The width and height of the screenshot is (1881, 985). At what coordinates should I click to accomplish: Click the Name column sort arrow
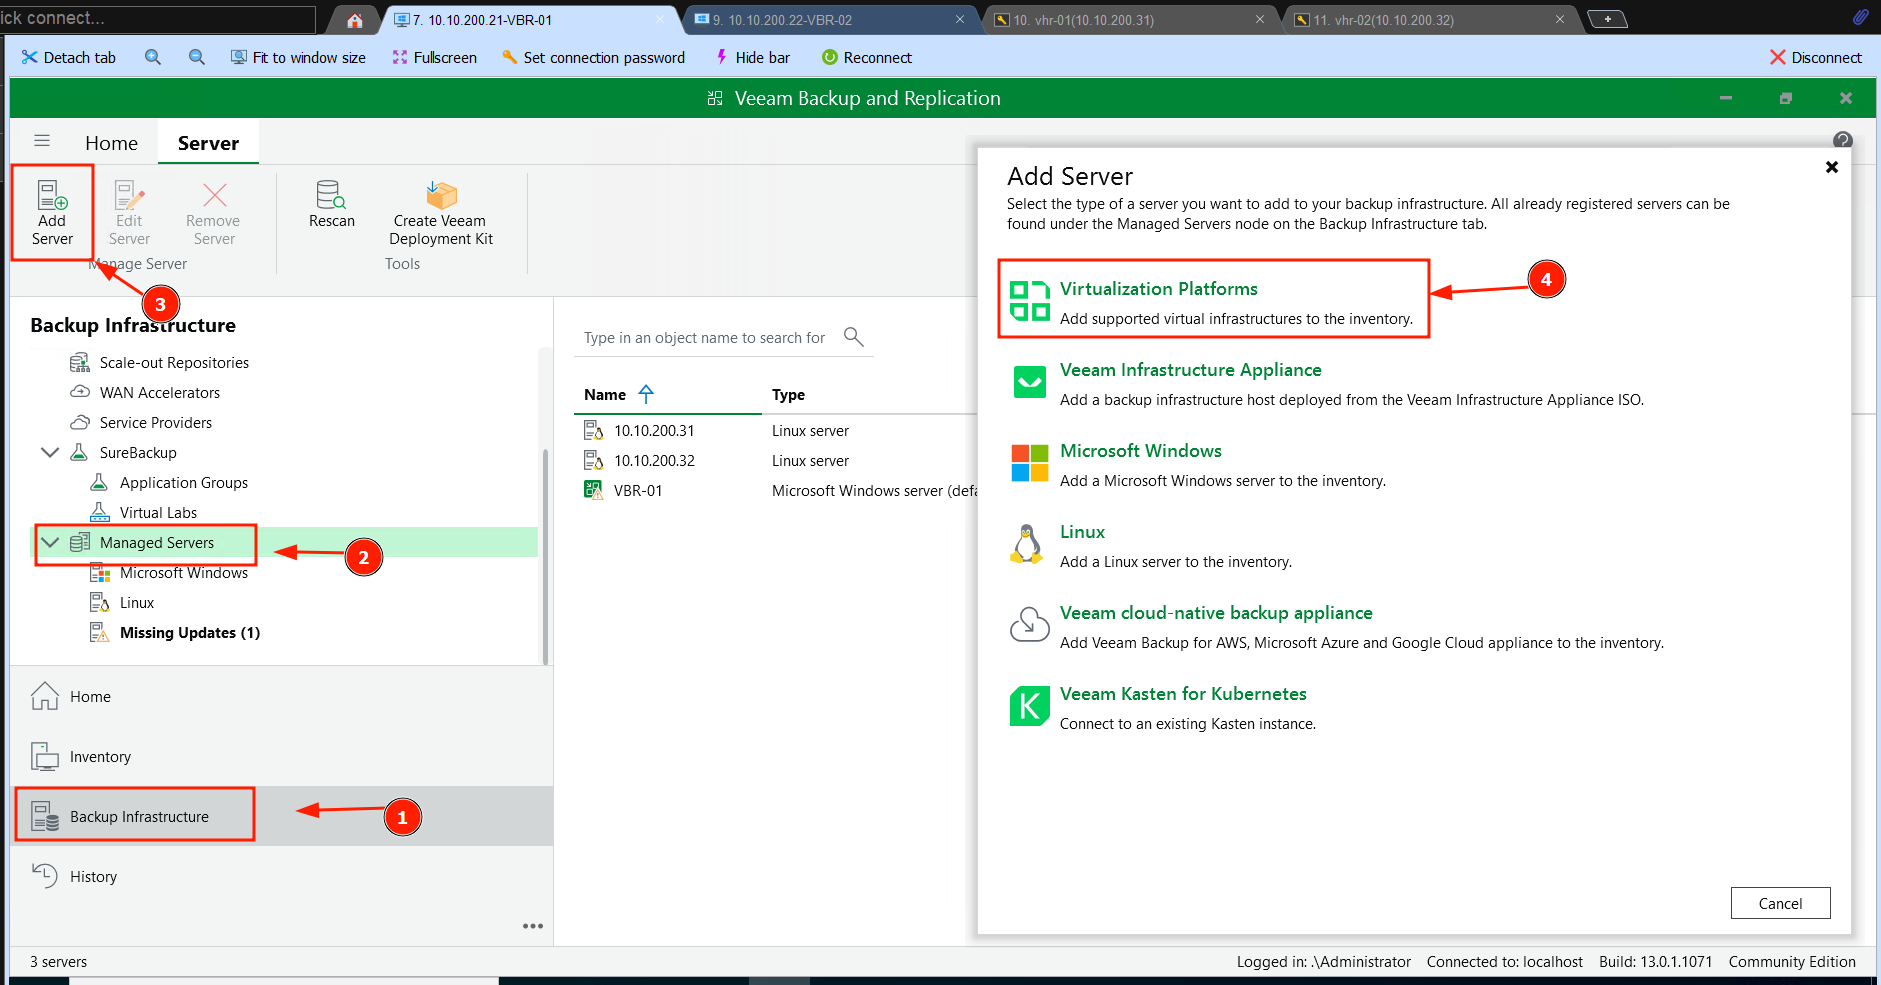pyautogui.click(x=646, y=394)
